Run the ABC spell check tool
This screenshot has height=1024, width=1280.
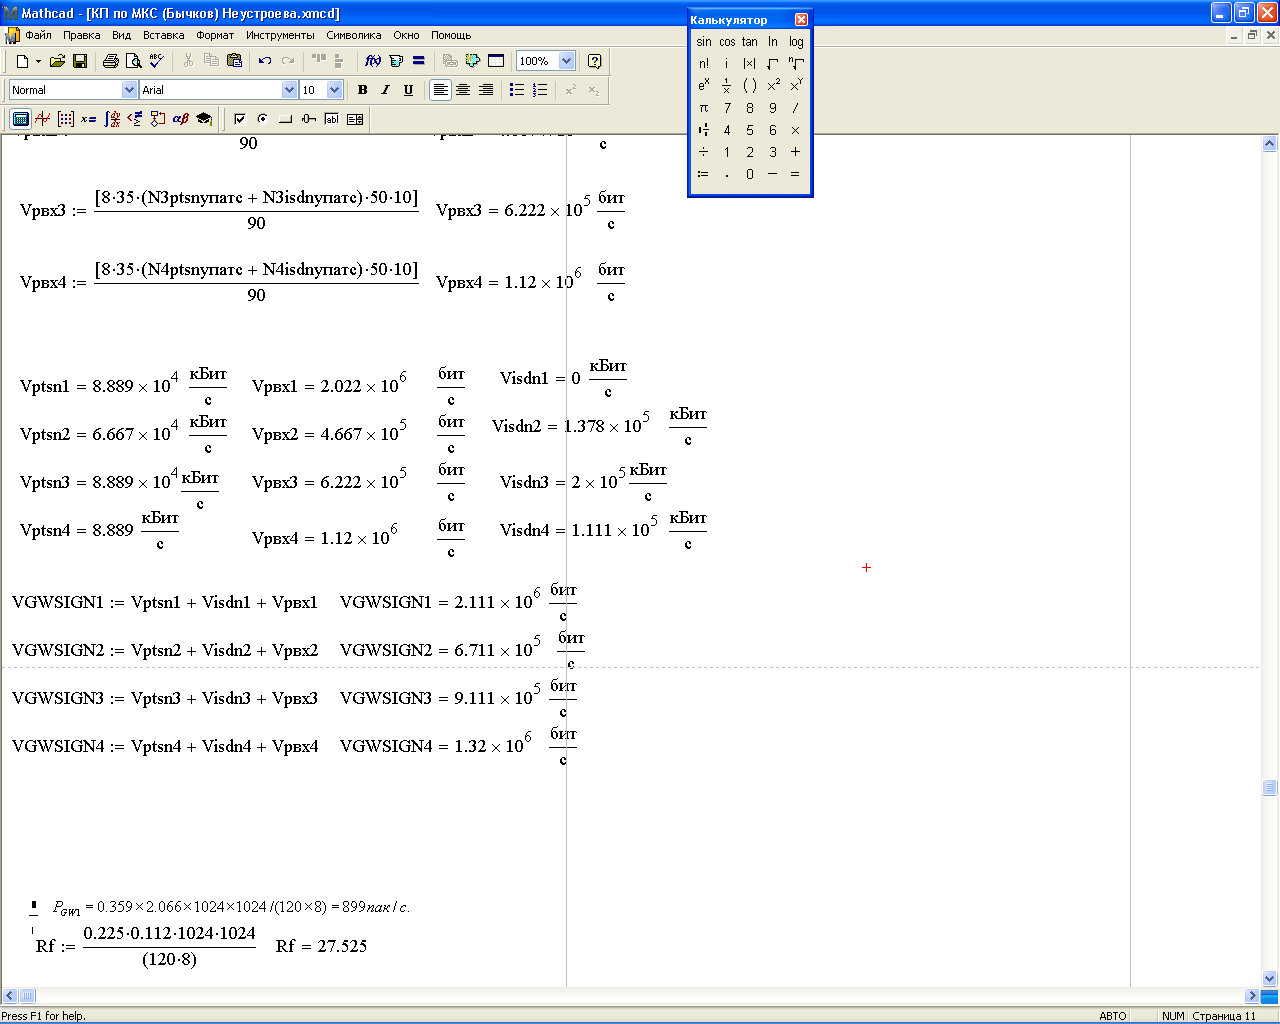coord(156,61)
